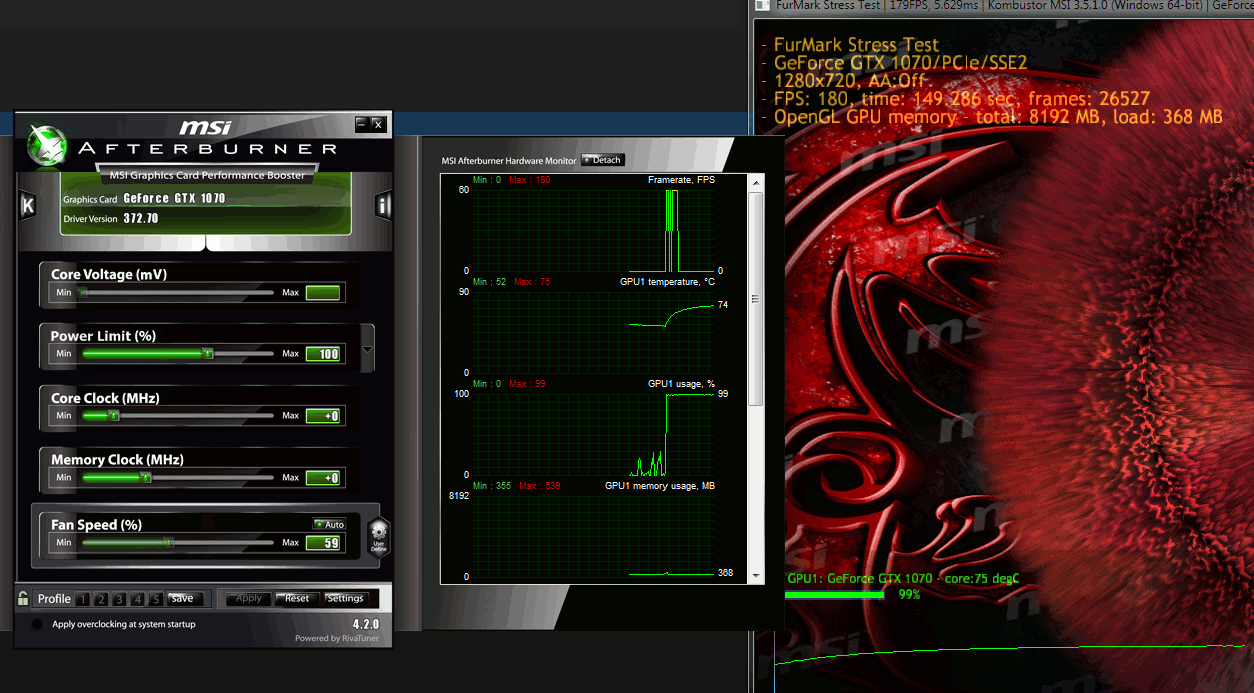Select profile slot 2
Screen dimensions: 1254x693
pyautogui.click(x=101, y=599)
